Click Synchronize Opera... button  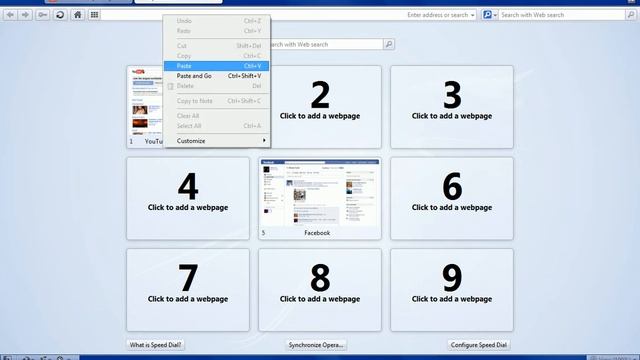[x=316, y=345]
